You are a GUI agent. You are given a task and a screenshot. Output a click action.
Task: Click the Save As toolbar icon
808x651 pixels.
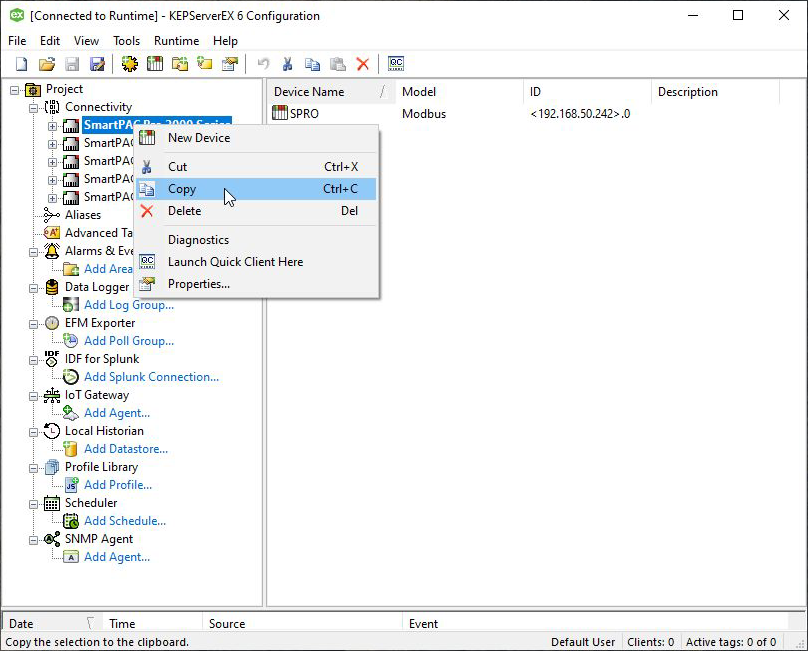[x=97, y=64]
